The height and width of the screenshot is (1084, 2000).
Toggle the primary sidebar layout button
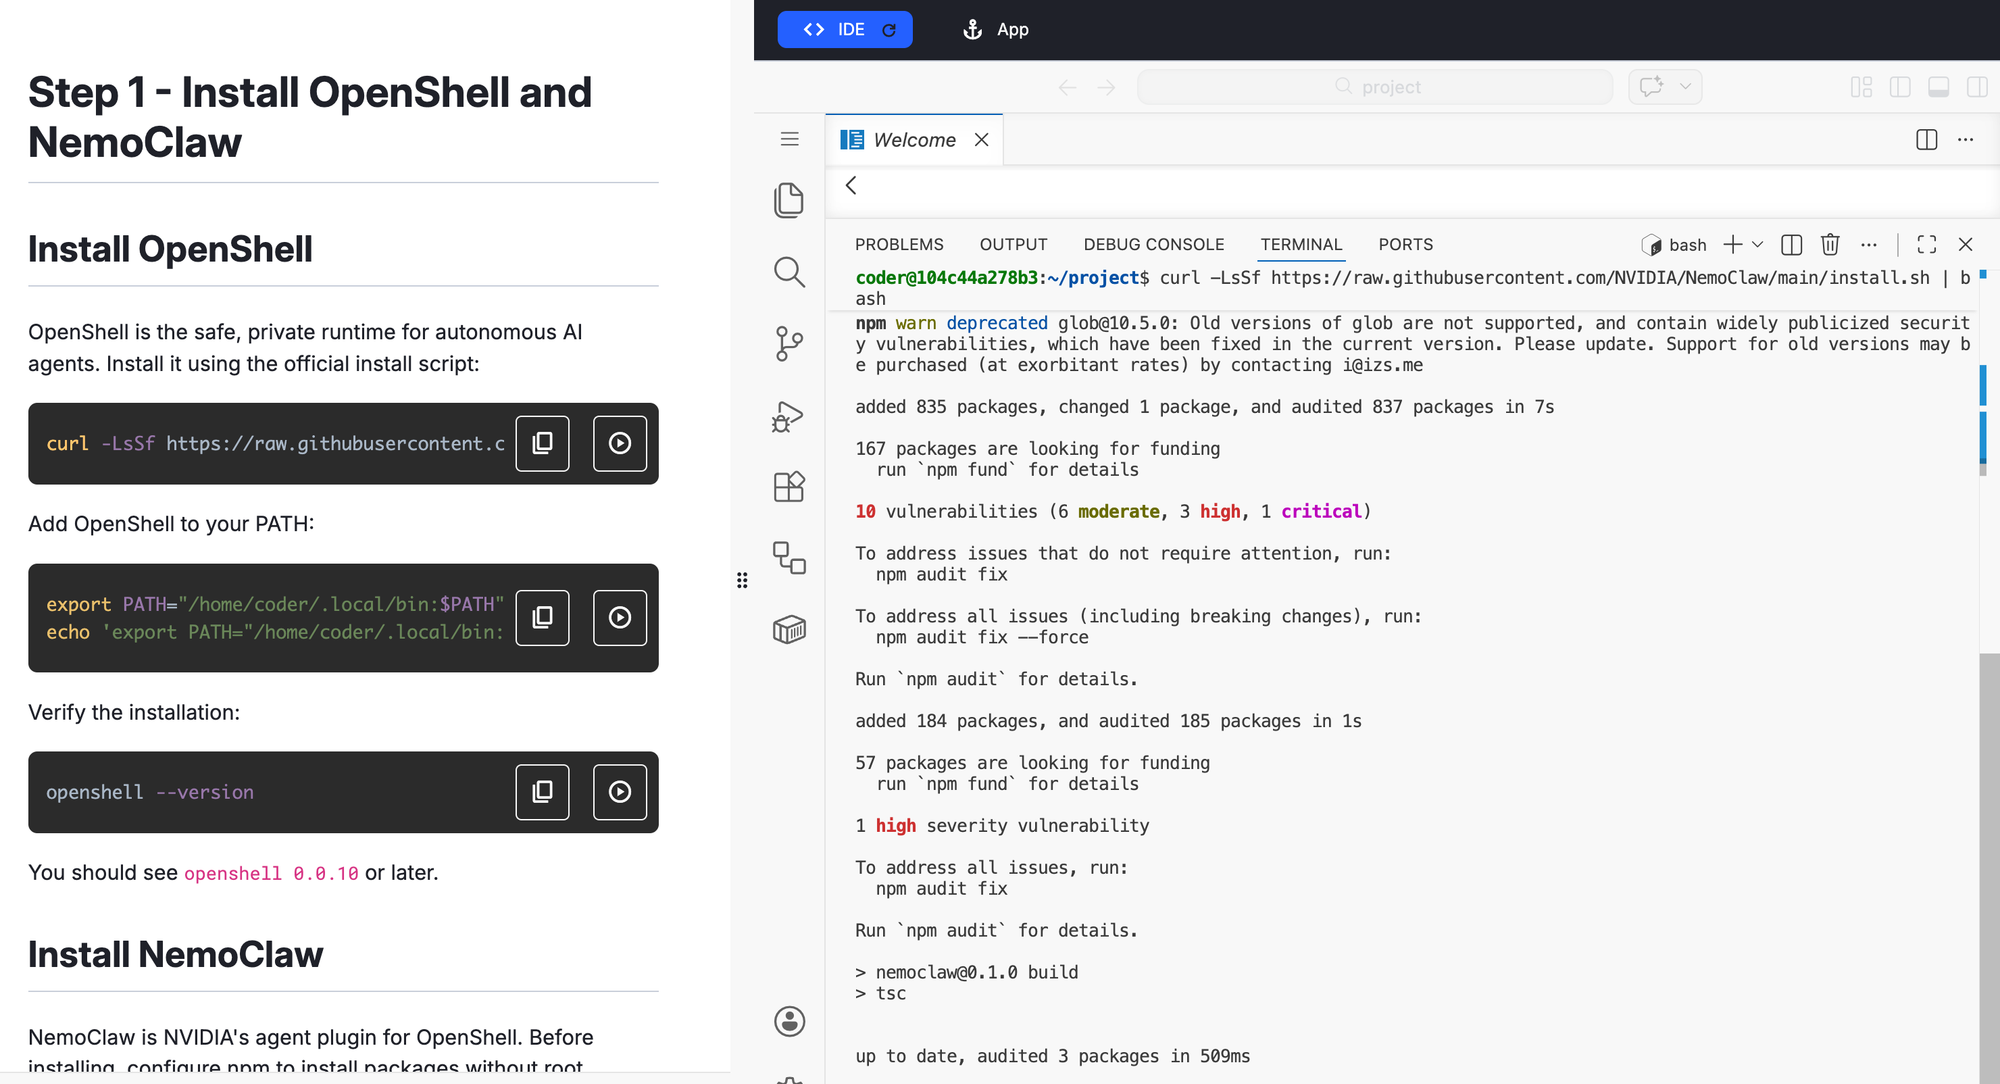point(1900,87)
